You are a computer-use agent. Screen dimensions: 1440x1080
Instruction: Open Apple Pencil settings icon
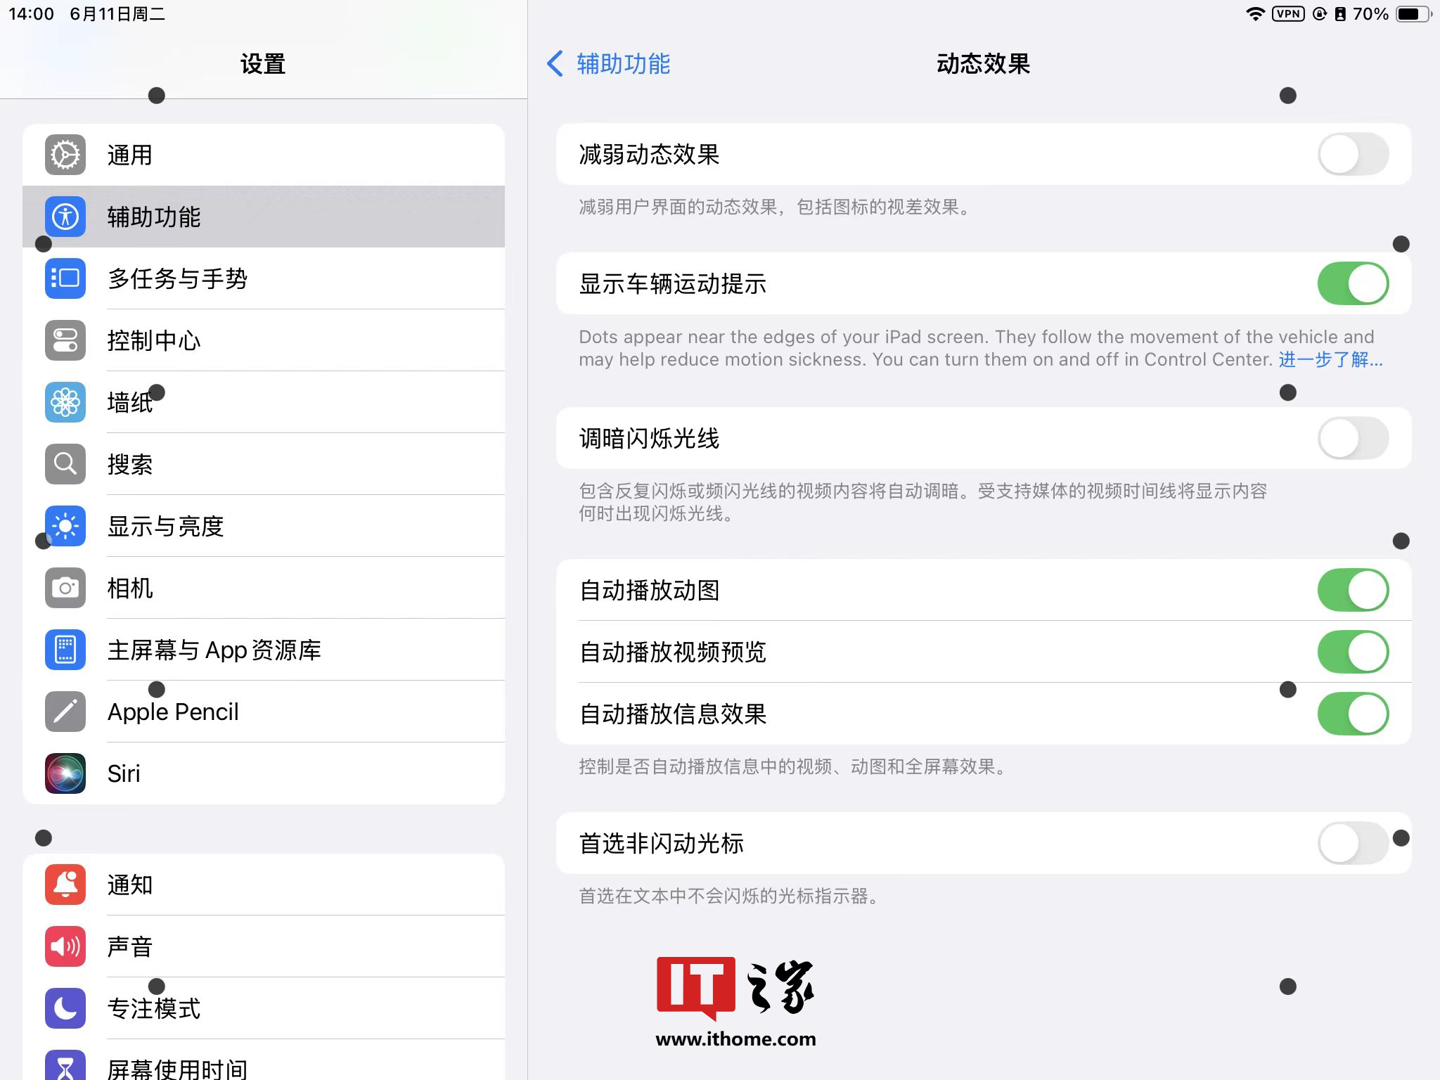(65, 712)
